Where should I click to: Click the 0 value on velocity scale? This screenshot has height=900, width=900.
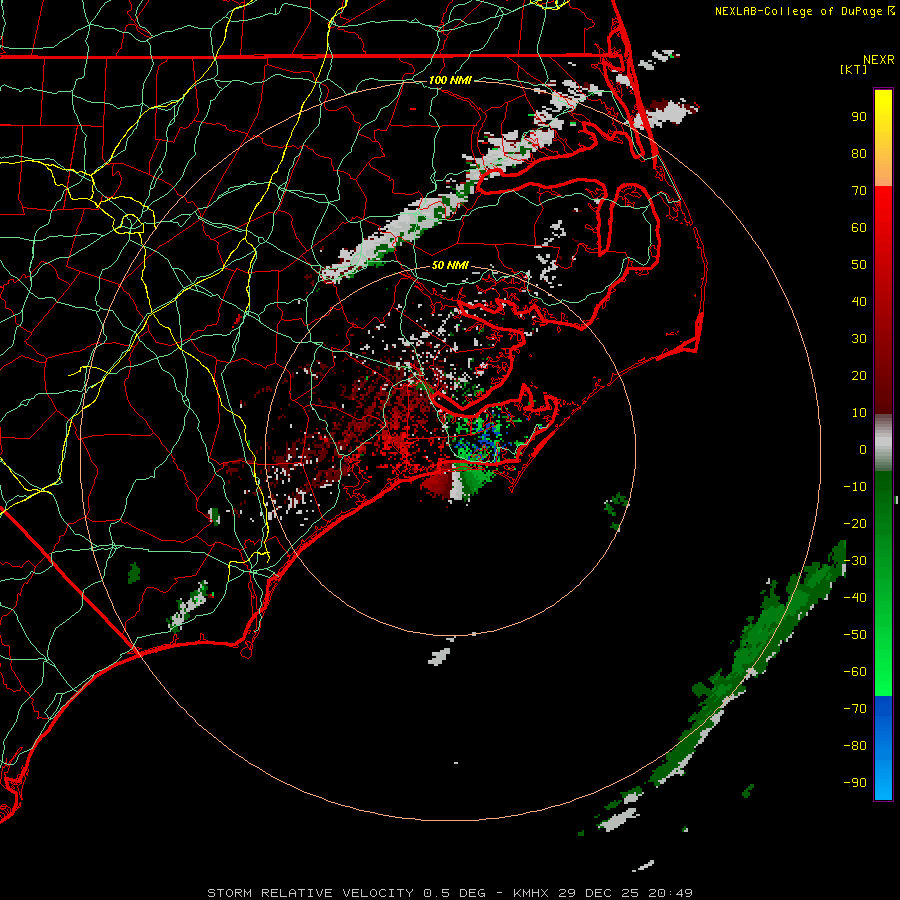863,450
